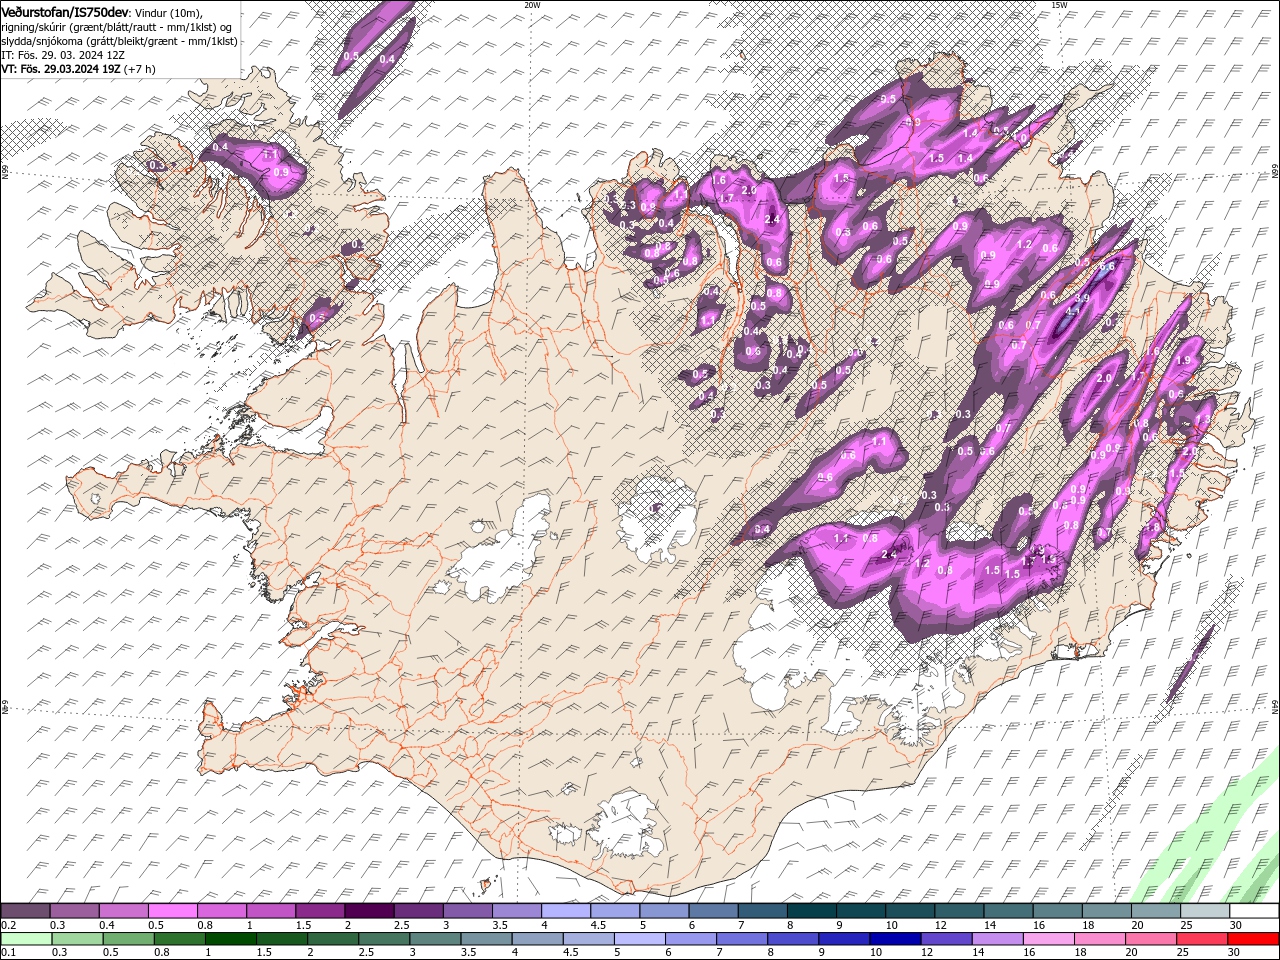Click the Veðurstofan/IS750dev title text

pyautogui.click(x=65, y=11)
